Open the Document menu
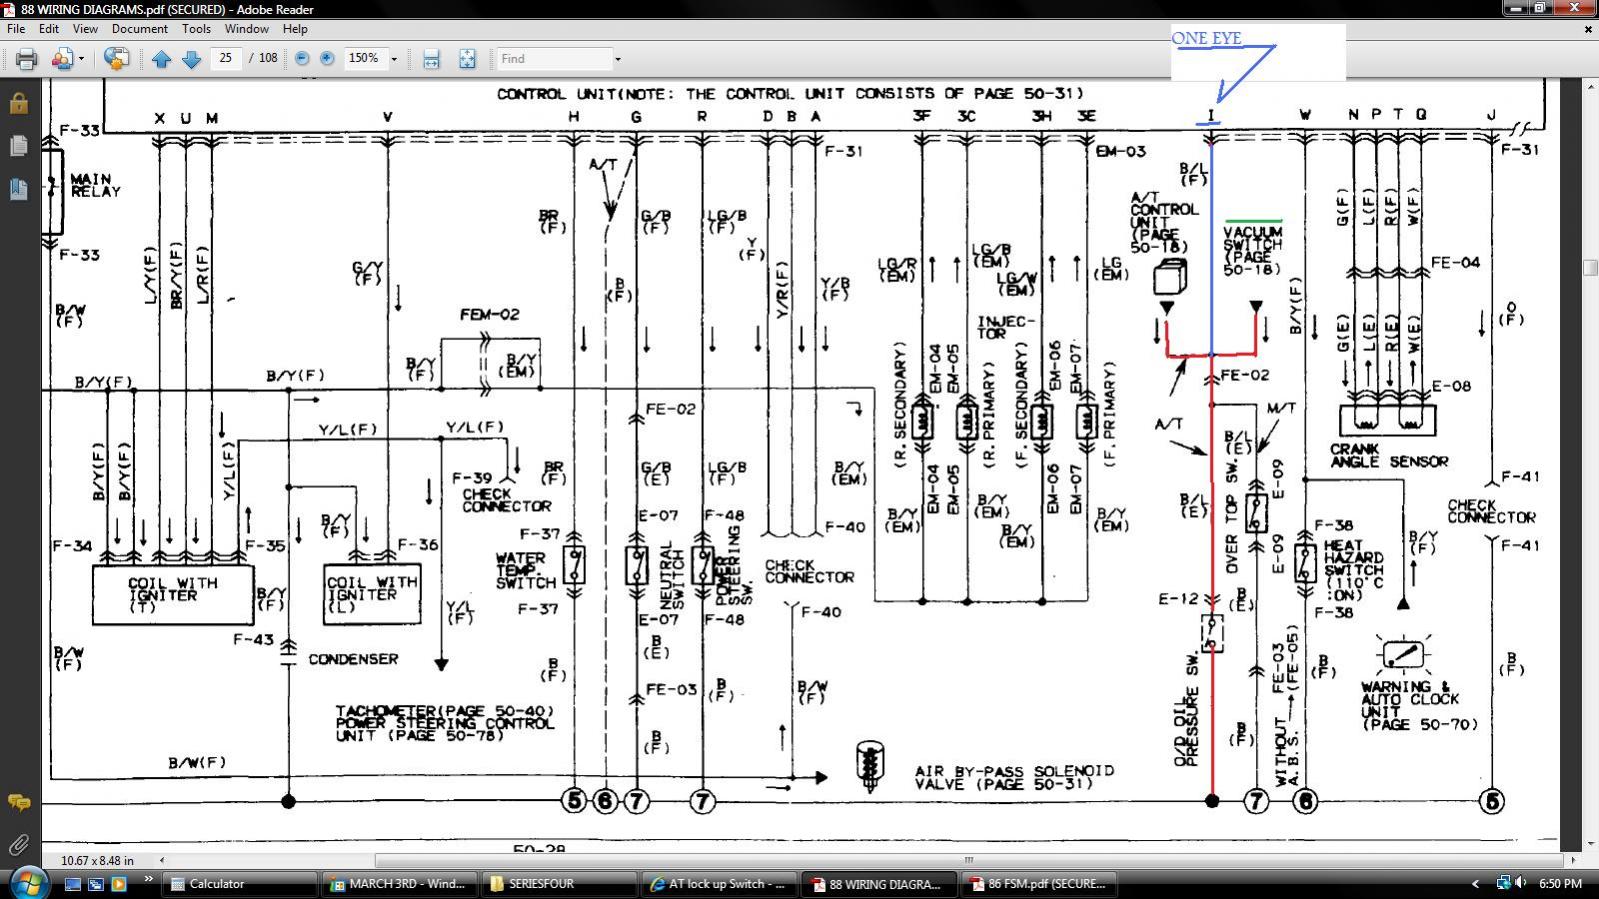This screenshot has height=899, width=1599. click(139, 29)
